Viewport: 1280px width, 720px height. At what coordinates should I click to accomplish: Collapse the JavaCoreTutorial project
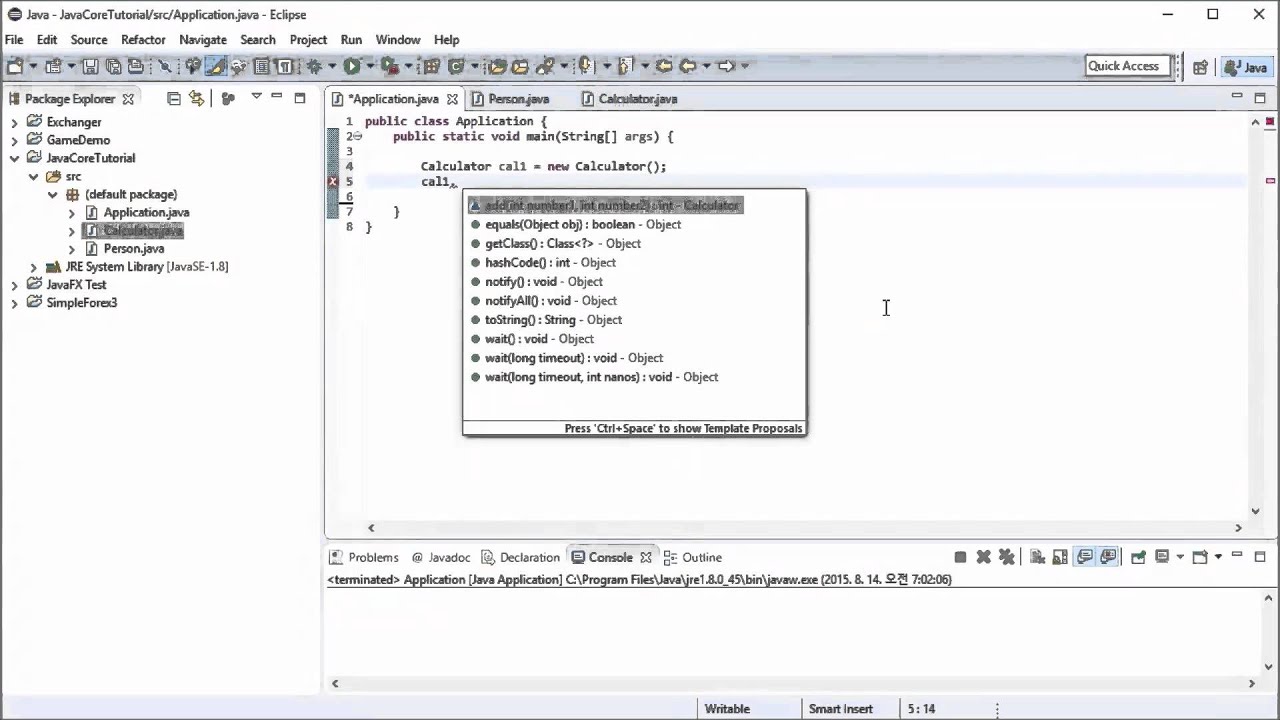(x=14, y=158)
